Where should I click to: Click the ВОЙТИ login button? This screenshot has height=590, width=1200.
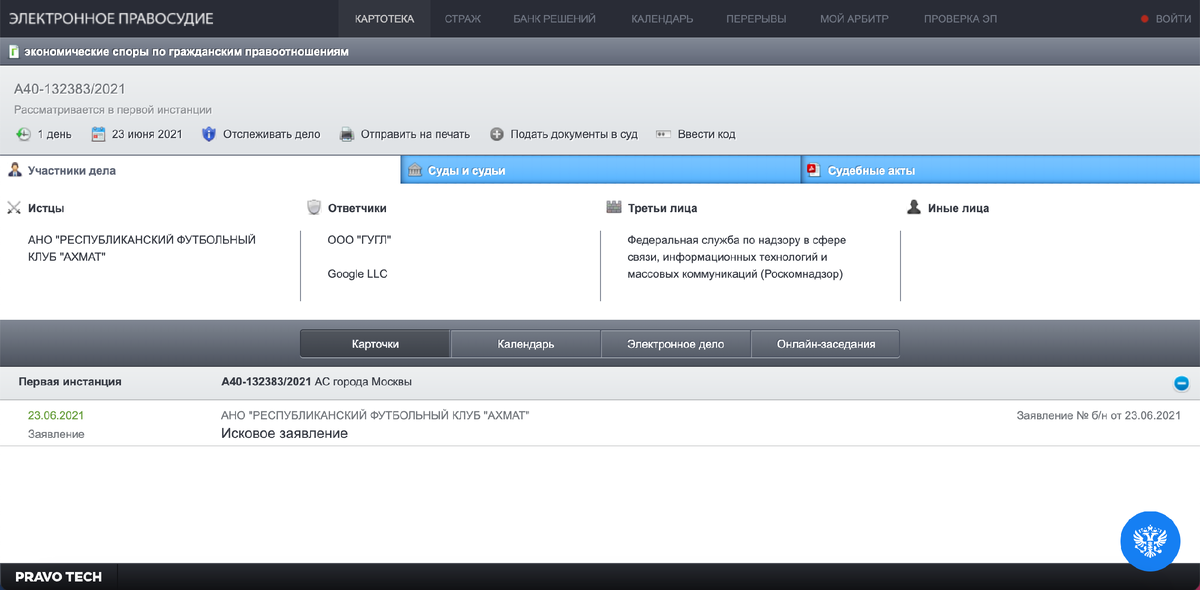1173,17
